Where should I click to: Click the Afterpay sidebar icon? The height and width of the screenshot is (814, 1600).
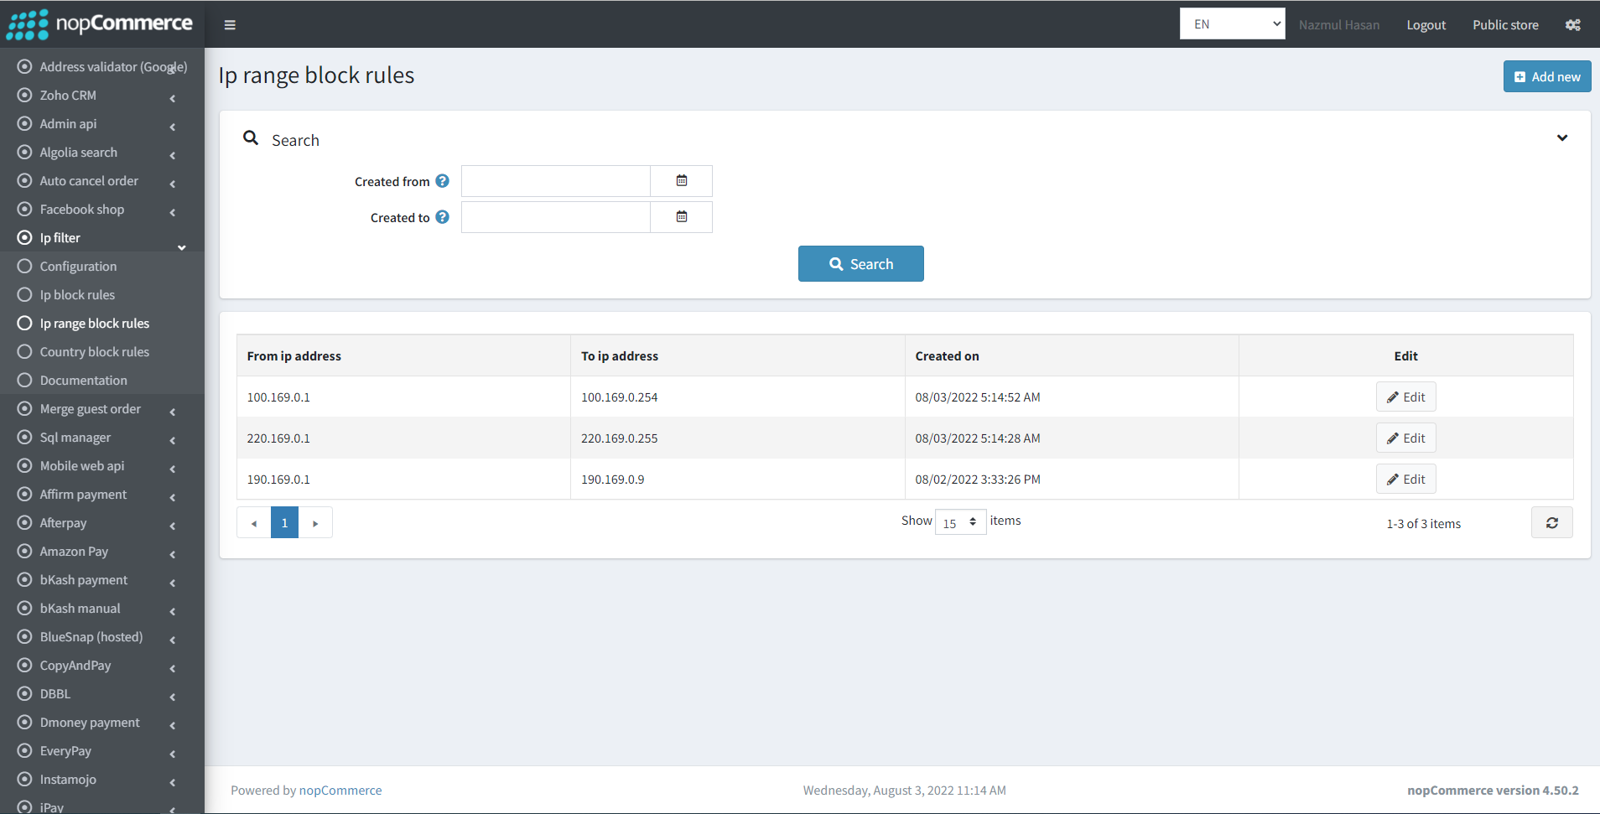coord(25,523)
